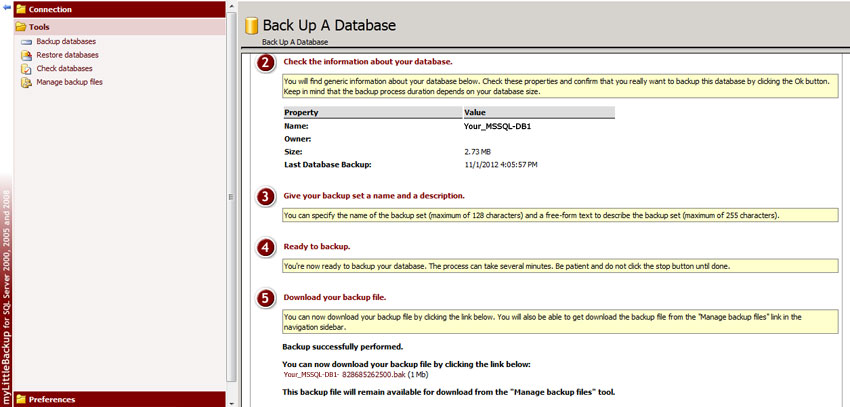Viewport: 850px width, 407px height.
Task: Click the Preferences folder icon
Action: (x=21, y=399)
